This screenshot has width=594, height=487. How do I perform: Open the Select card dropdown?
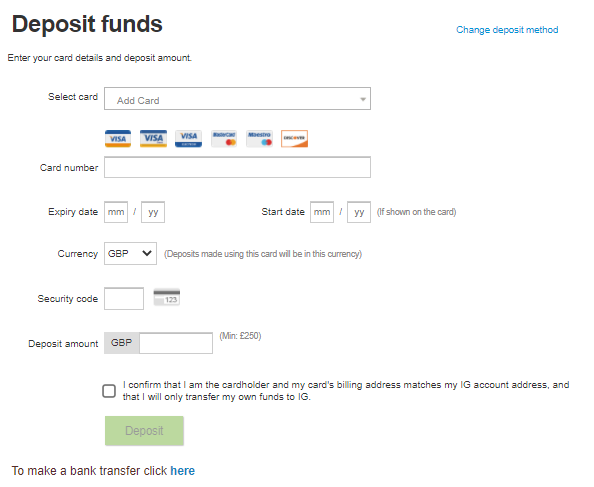[238, 99]
